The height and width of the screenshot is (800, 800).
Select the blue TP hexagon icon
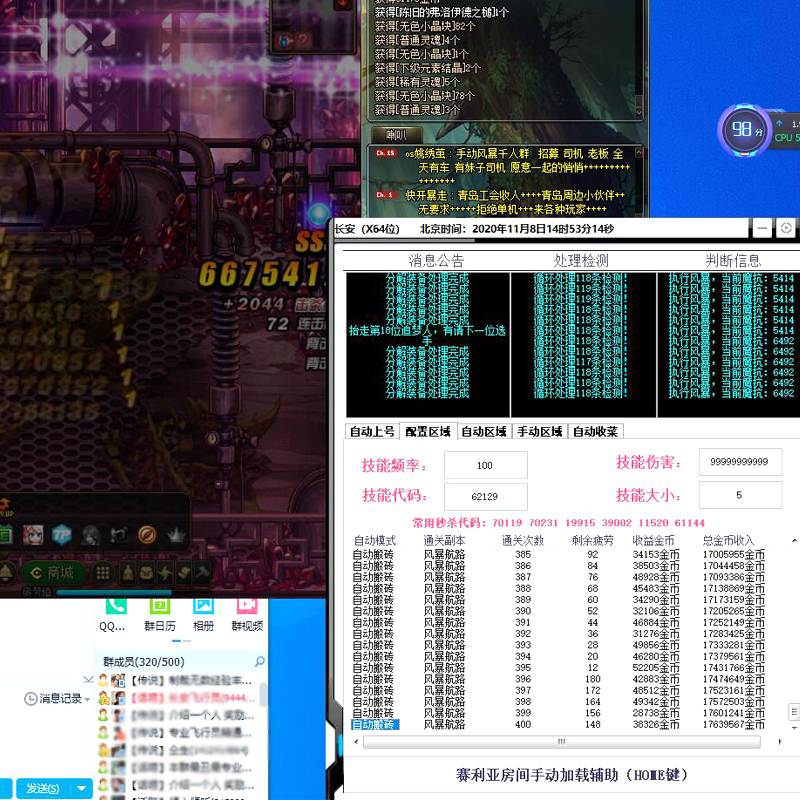(x=62, y=535)
